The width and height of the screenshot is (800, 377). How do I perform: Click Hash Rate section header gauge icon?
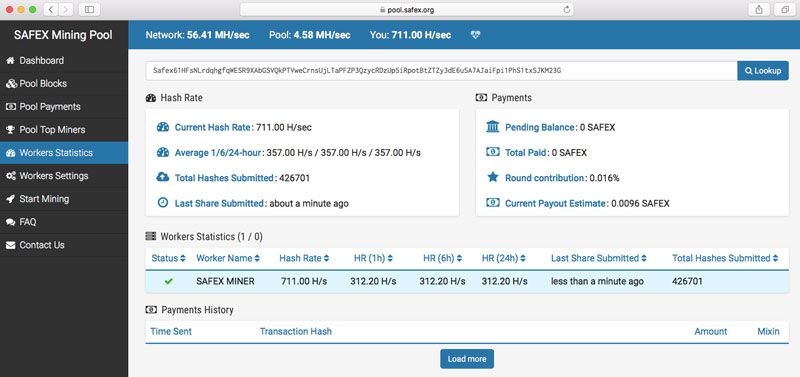[x=151, y=98]
